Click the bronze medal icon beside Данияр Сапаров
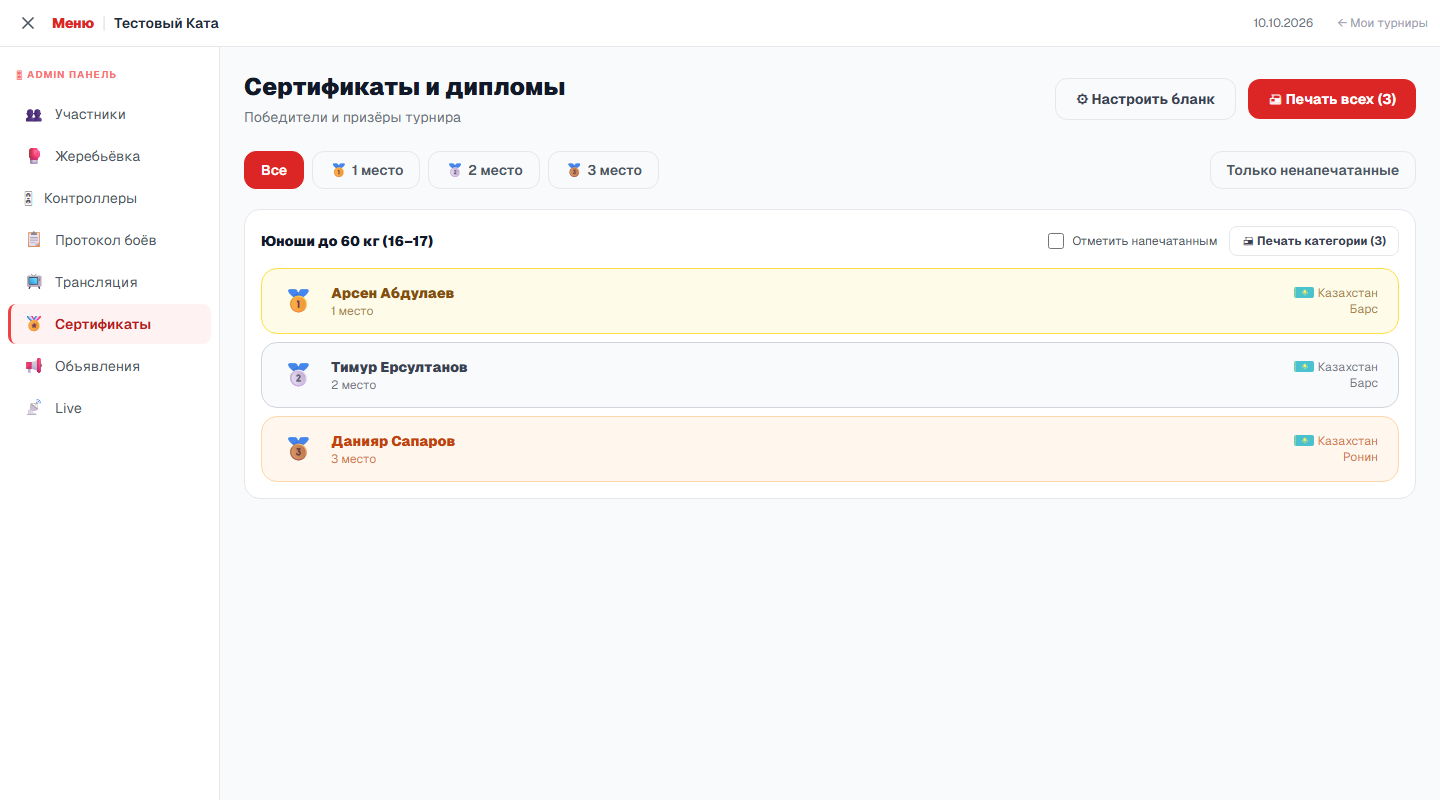The image size is (1440, 800). coord(298,449)
